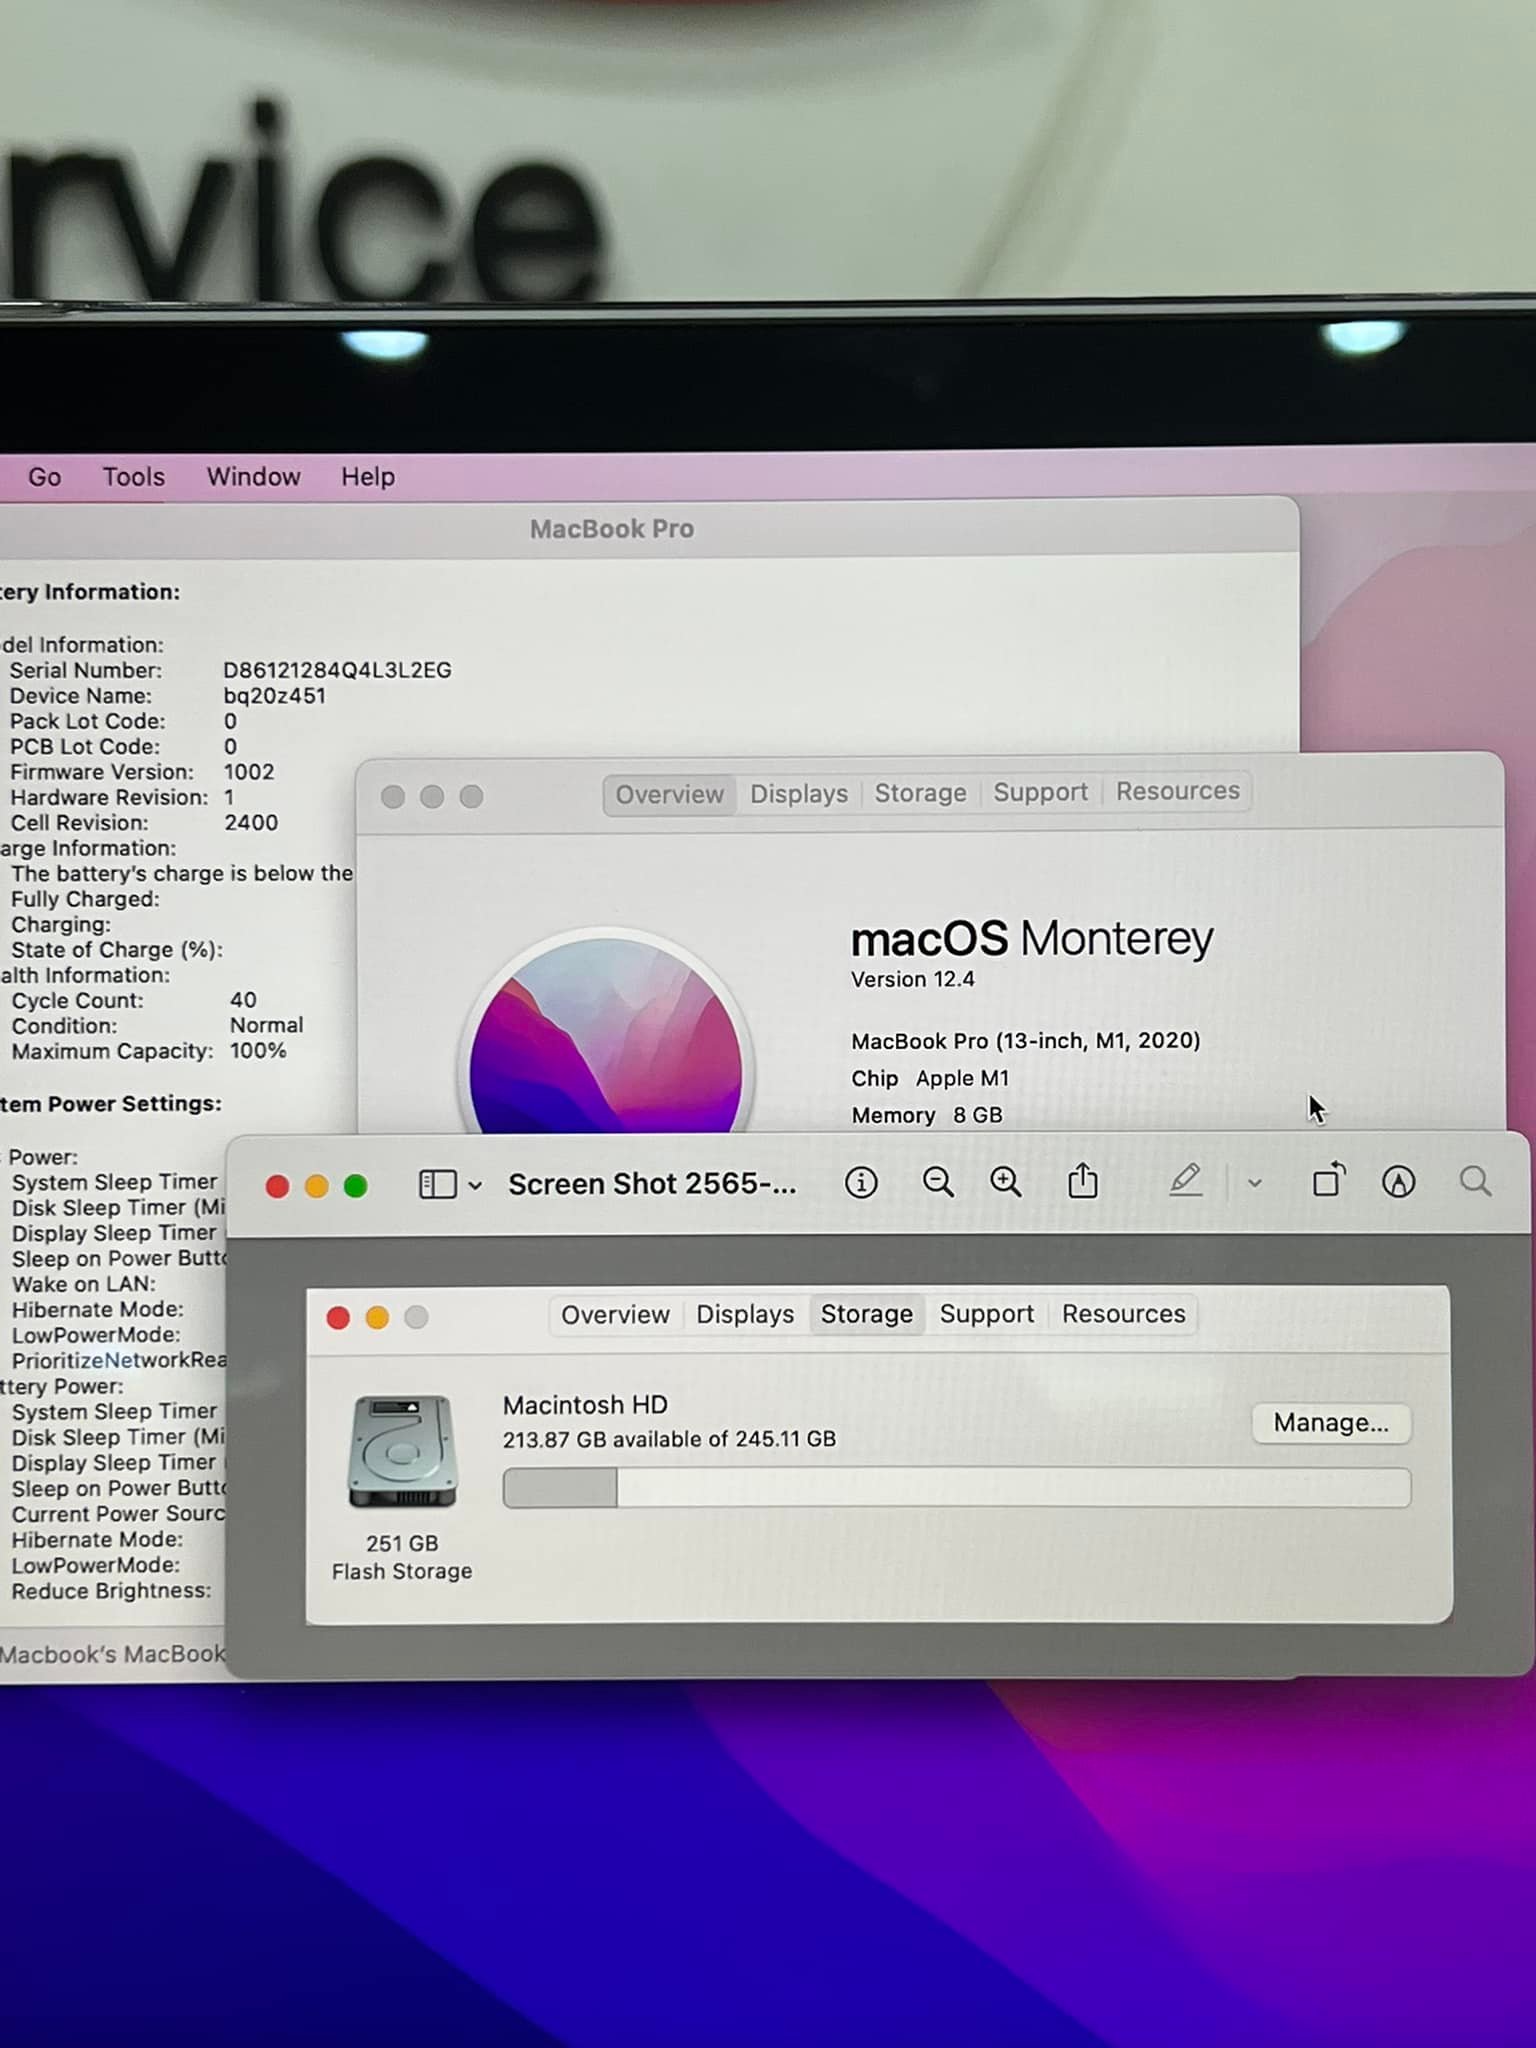The height and width of the screenshot is (2048, 1536).
Task: Close the Preview Screen Shot window
Action: pyautogui.click(x=277, y=1187)
